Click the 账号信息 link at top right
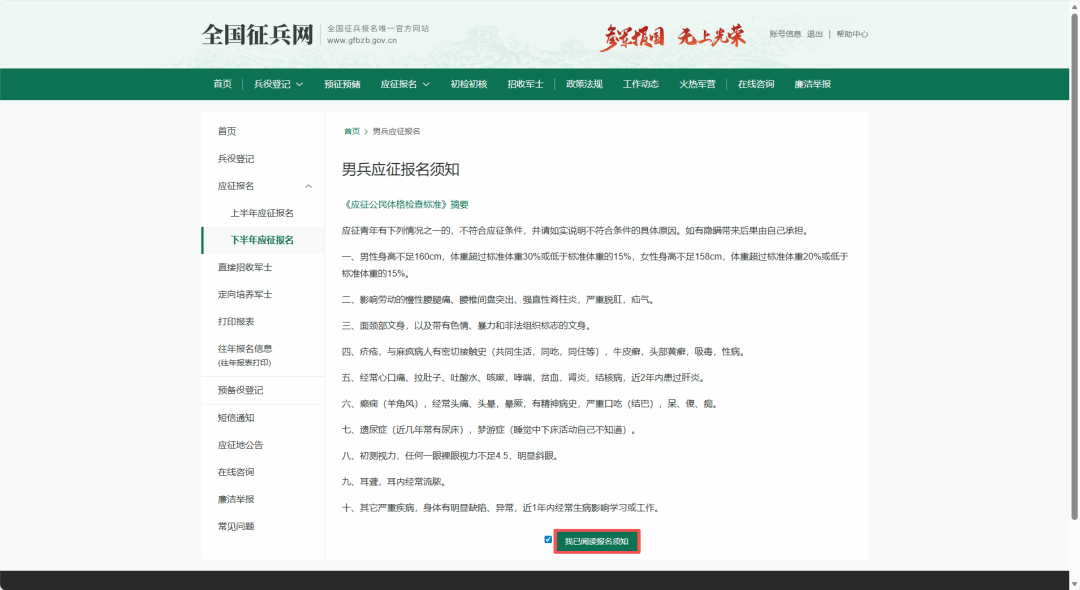Image resolution: width=1080 pixels, height=590 pixels. click(x=785, y=34)
